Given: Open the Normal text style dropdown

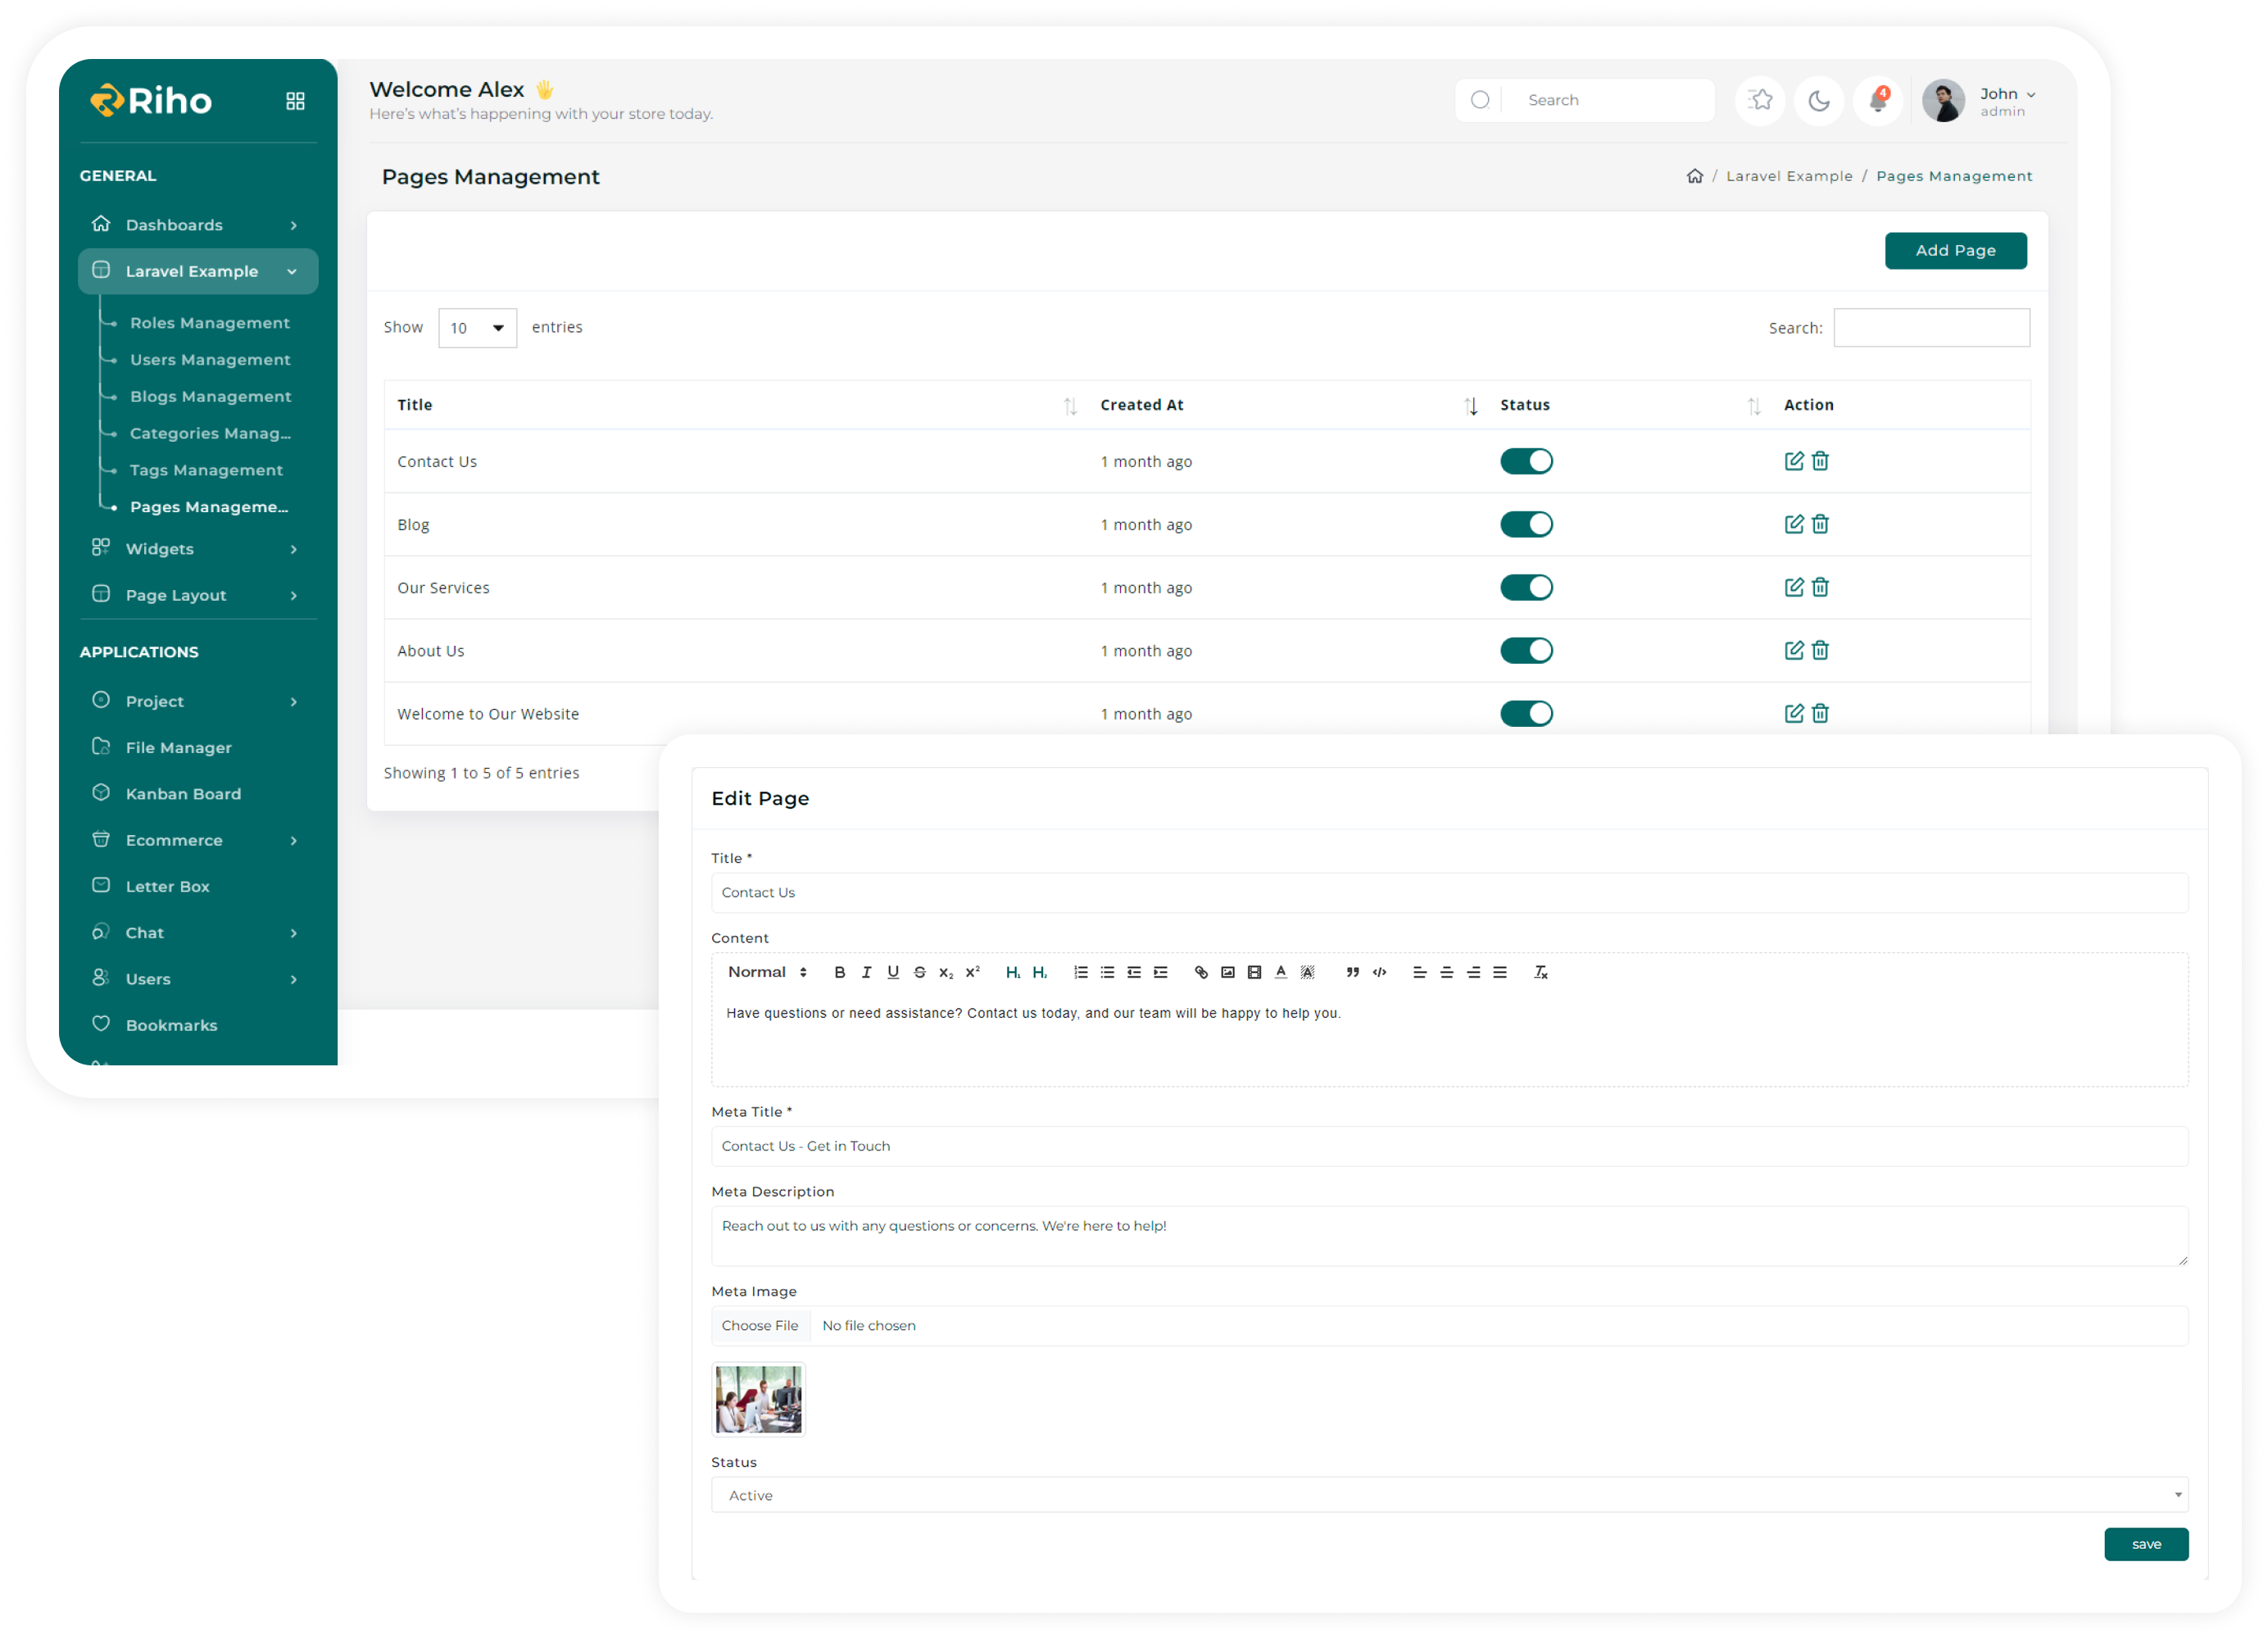Looking at the screenshot, I should 766,972.
